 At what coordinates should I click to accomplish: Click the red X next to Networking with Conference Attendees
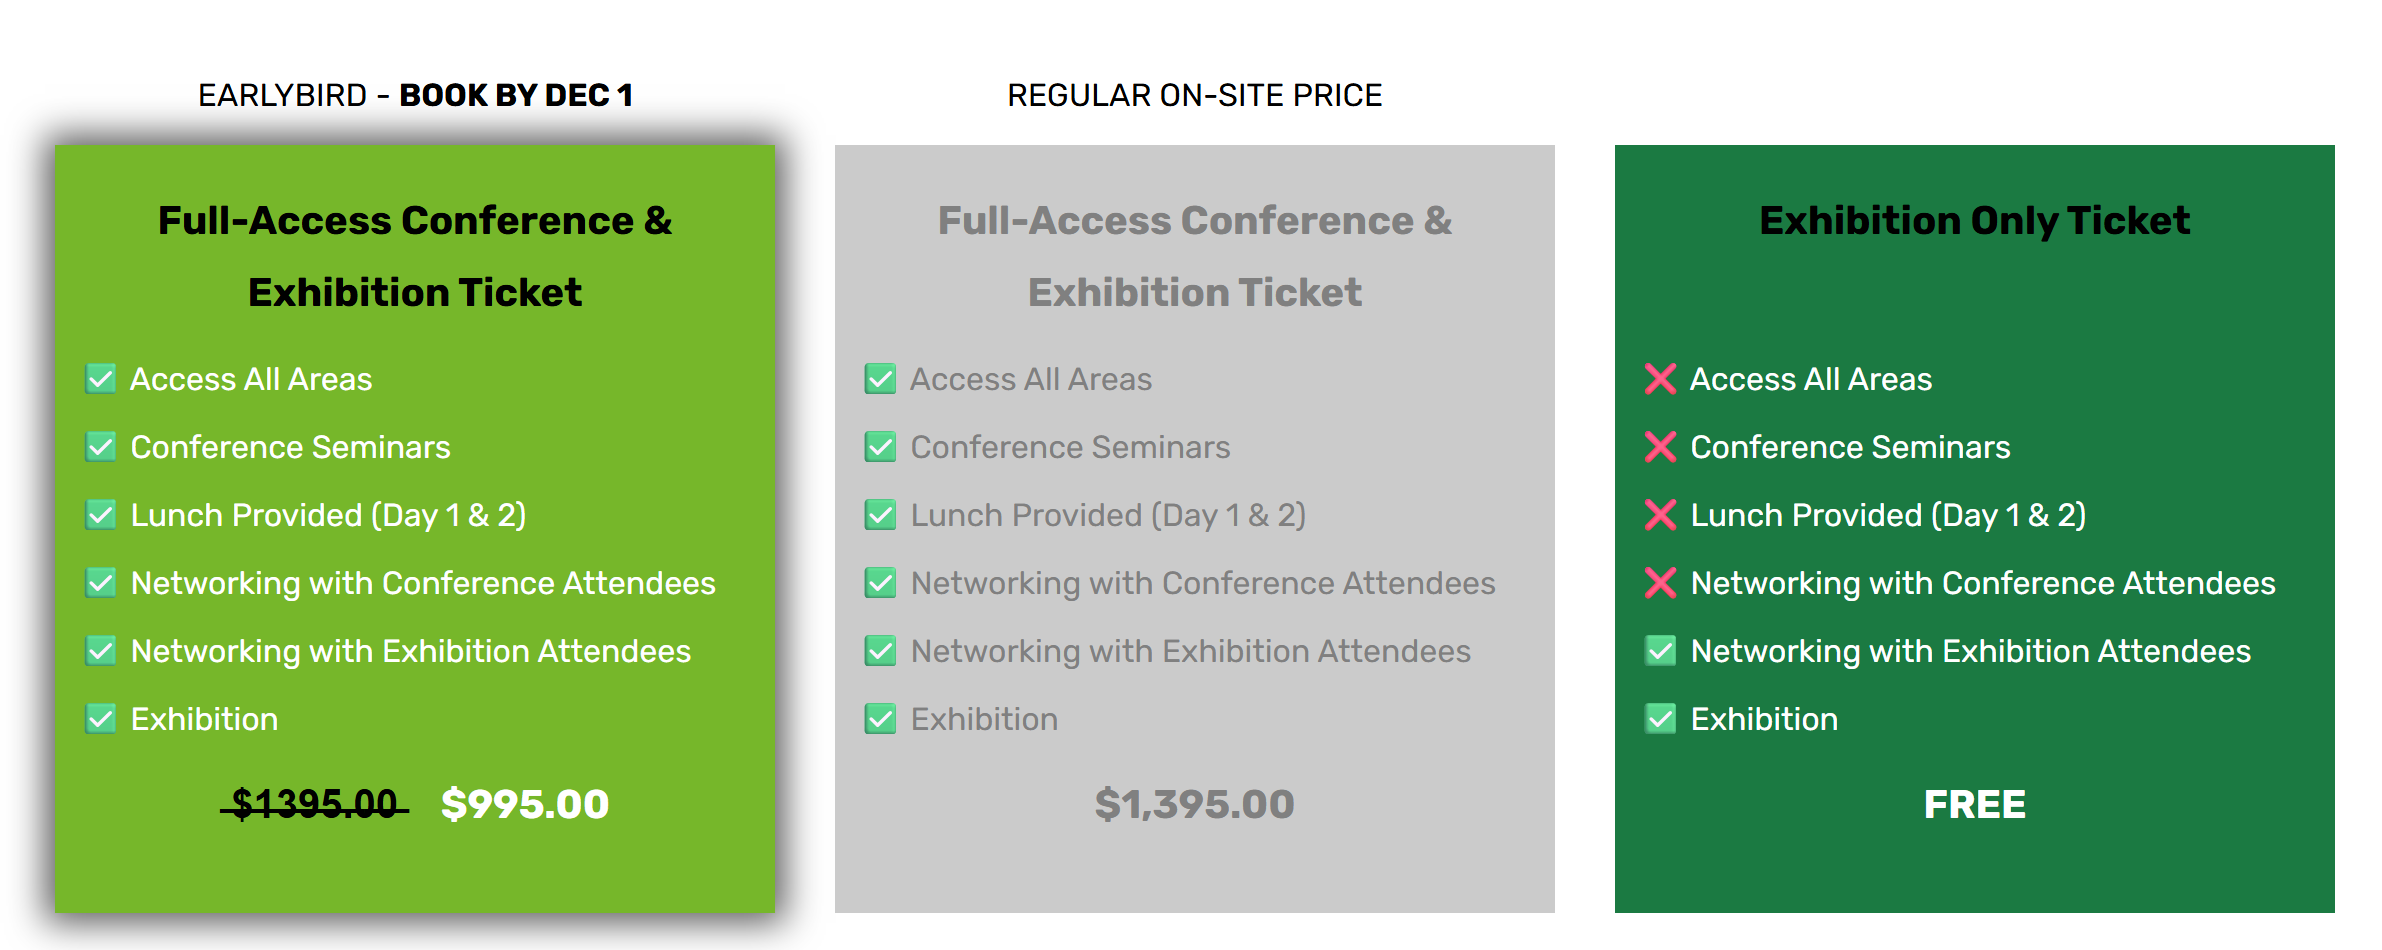pyautogui.click(x=1660, y=583)
